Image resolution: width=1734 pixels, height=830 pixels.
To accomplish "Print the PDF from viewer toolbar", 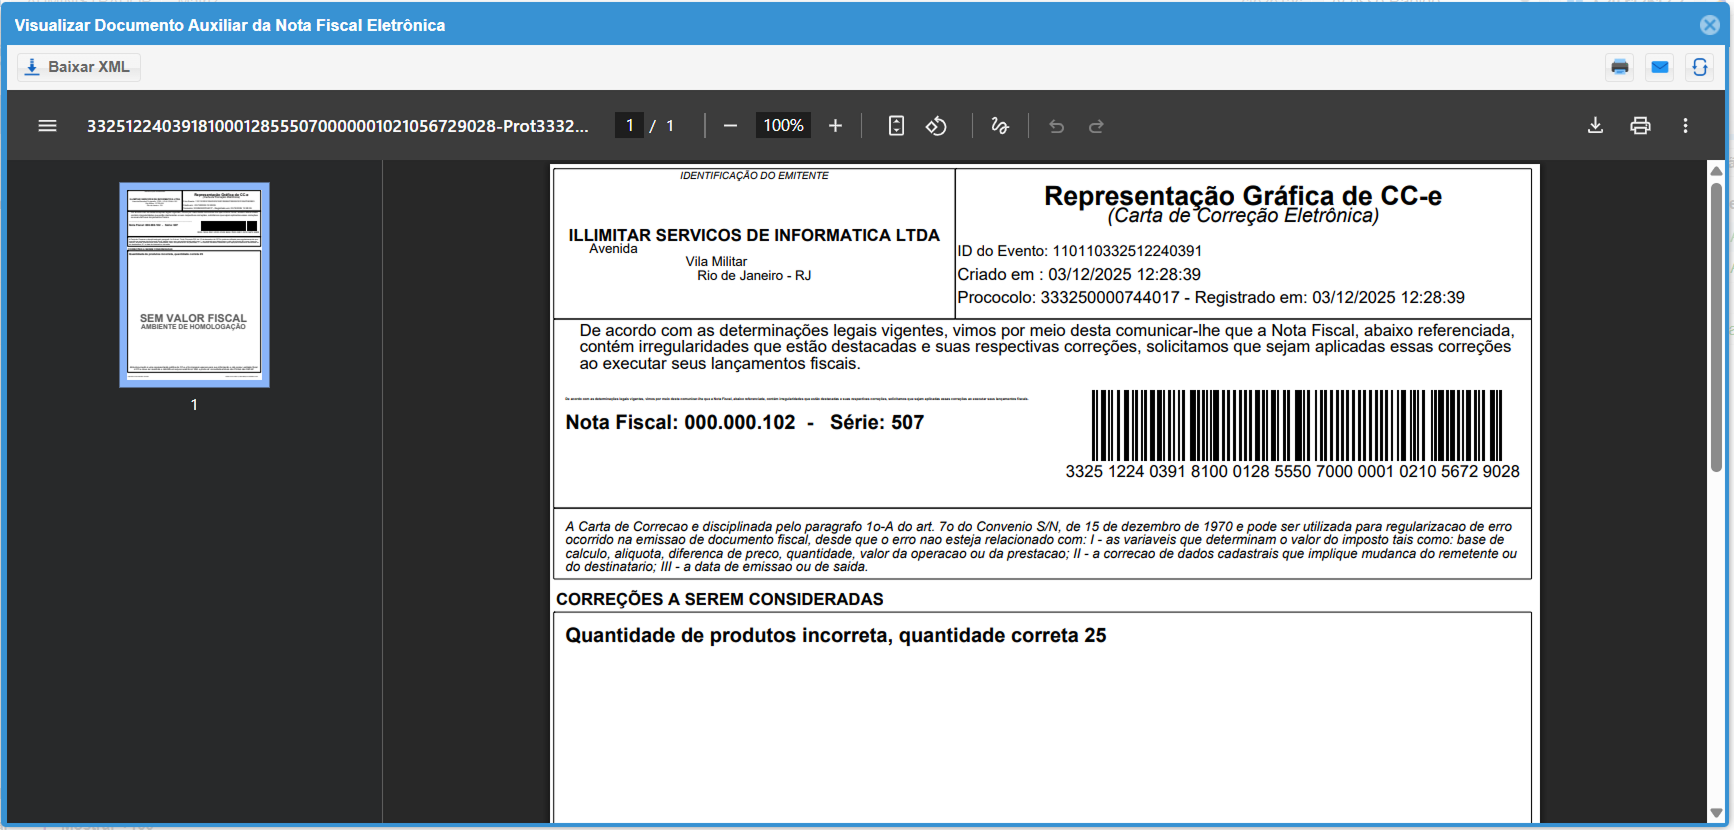I will pos(1640,126).
